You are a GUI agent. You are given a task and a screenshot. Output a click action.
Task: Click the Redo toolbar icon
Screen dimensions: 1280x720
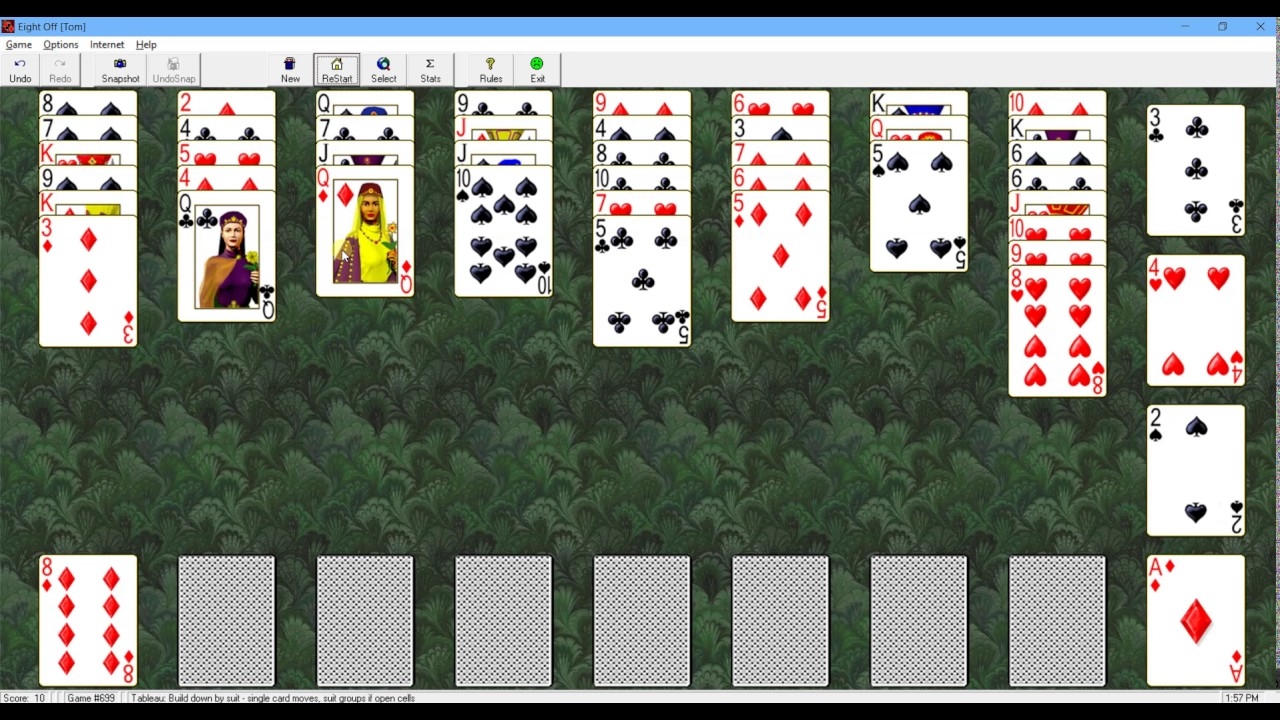coord(59,70)
